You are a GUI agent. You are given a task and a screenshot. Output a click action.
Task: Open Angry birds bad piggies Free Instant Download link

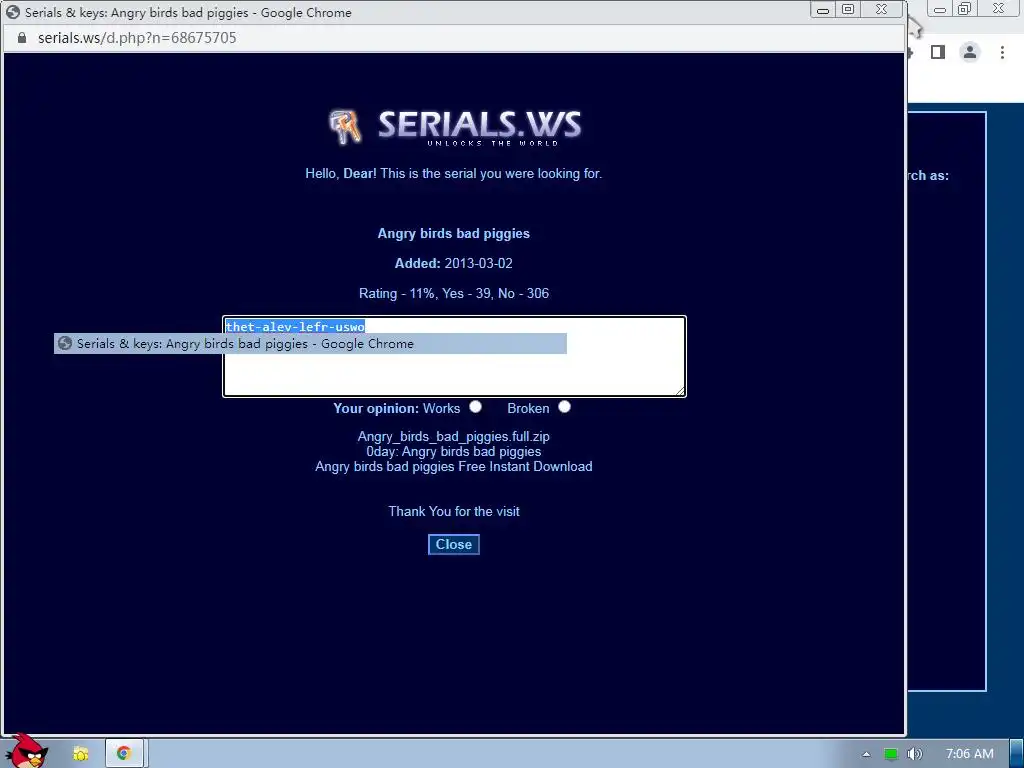454,466
